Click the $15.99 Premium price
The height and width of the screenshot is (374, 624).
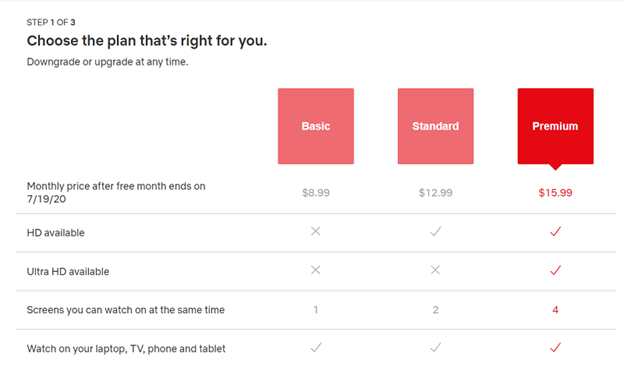(555, 193)
